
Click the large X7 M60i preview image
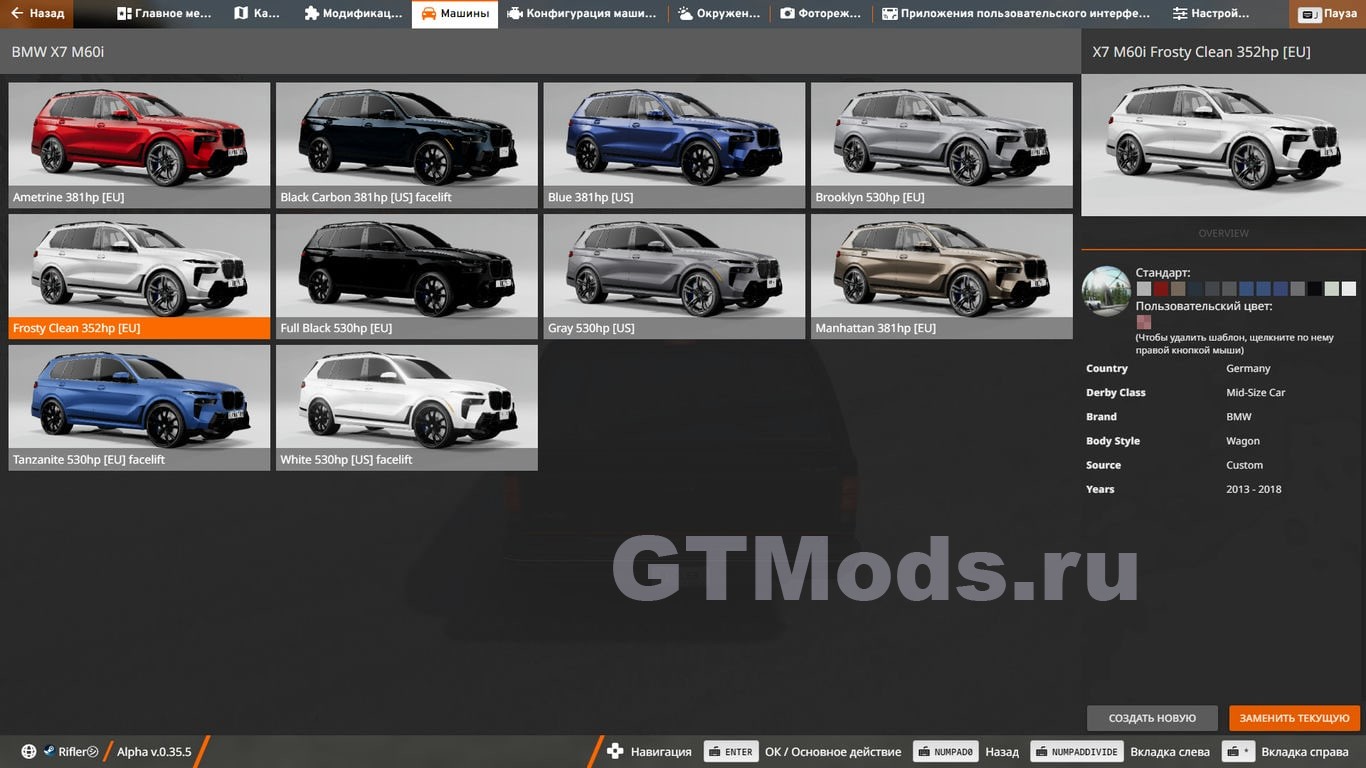coord(1223,145)
